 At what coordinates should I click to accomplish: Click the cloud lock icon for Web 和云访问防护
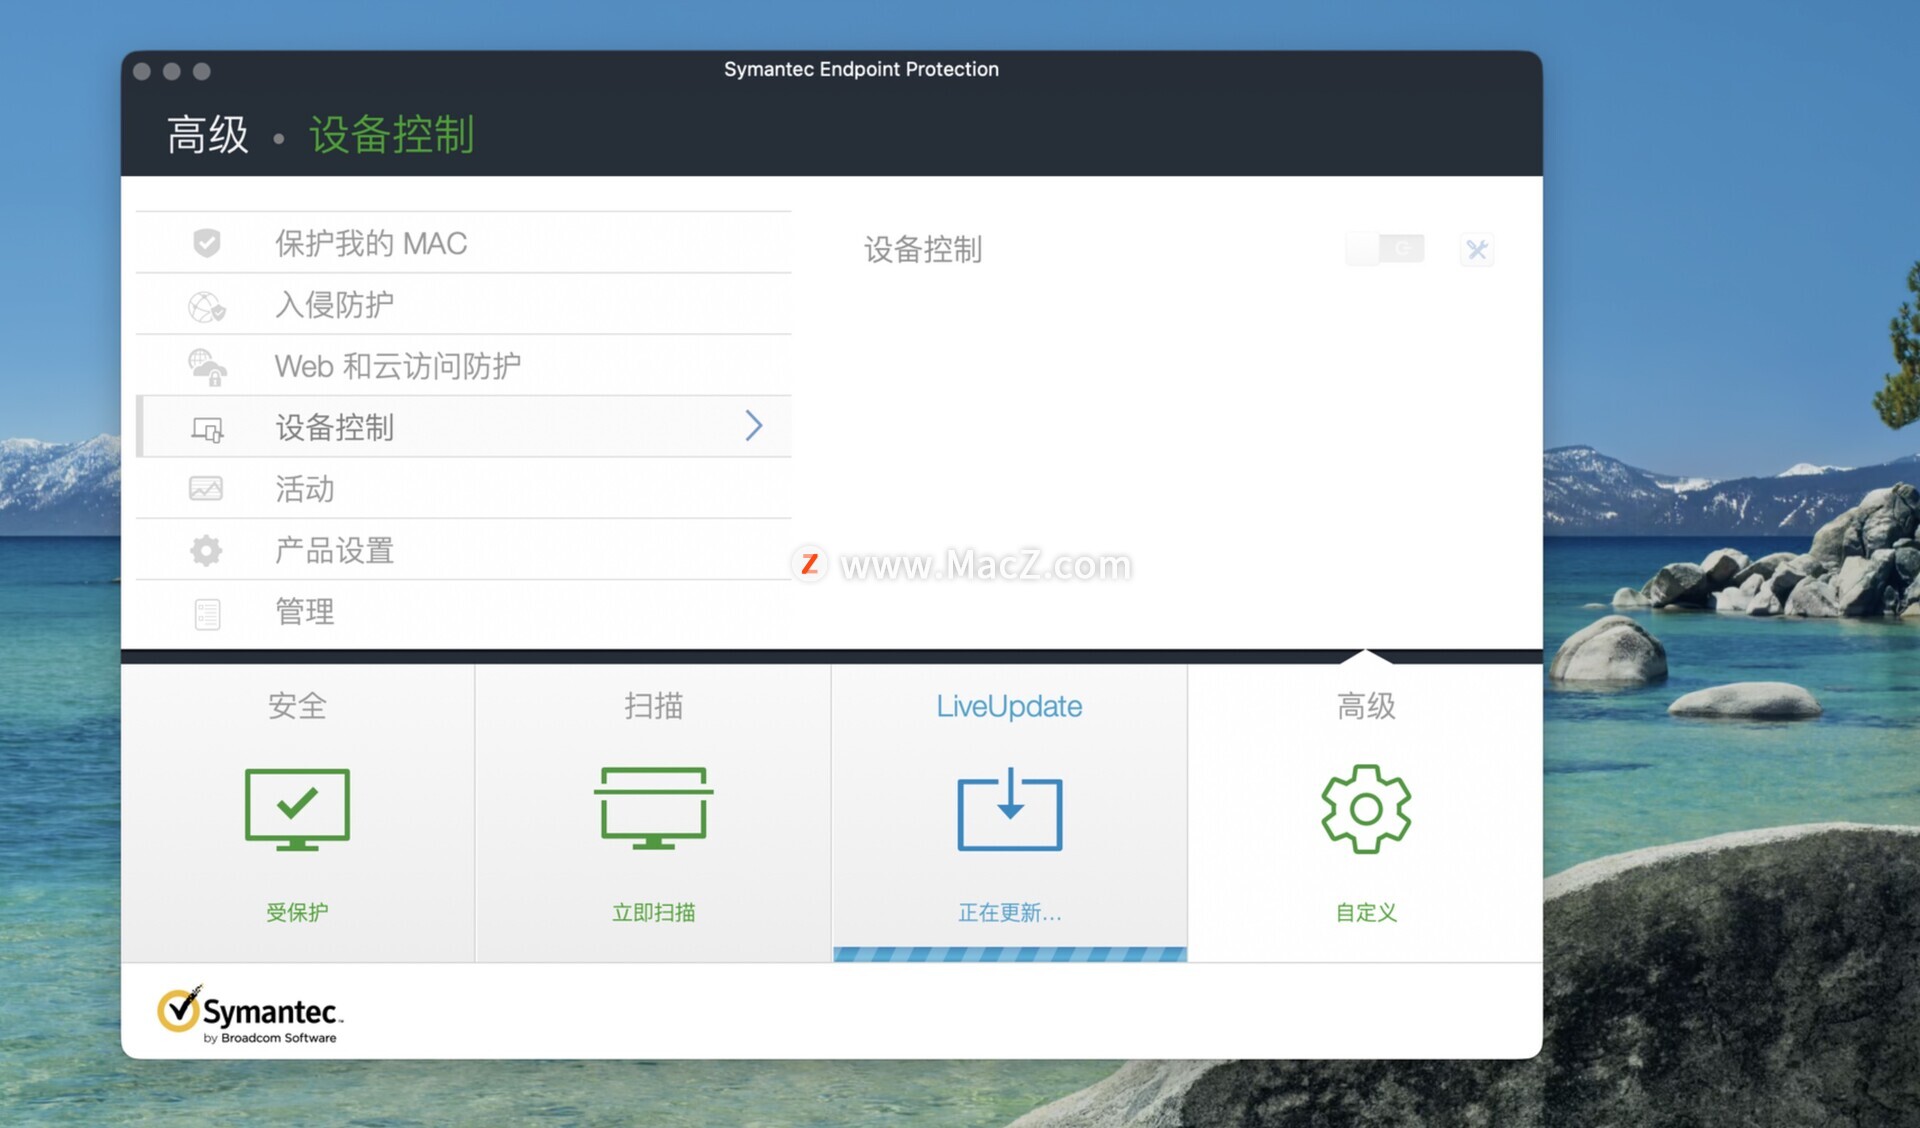pos(207,367)
